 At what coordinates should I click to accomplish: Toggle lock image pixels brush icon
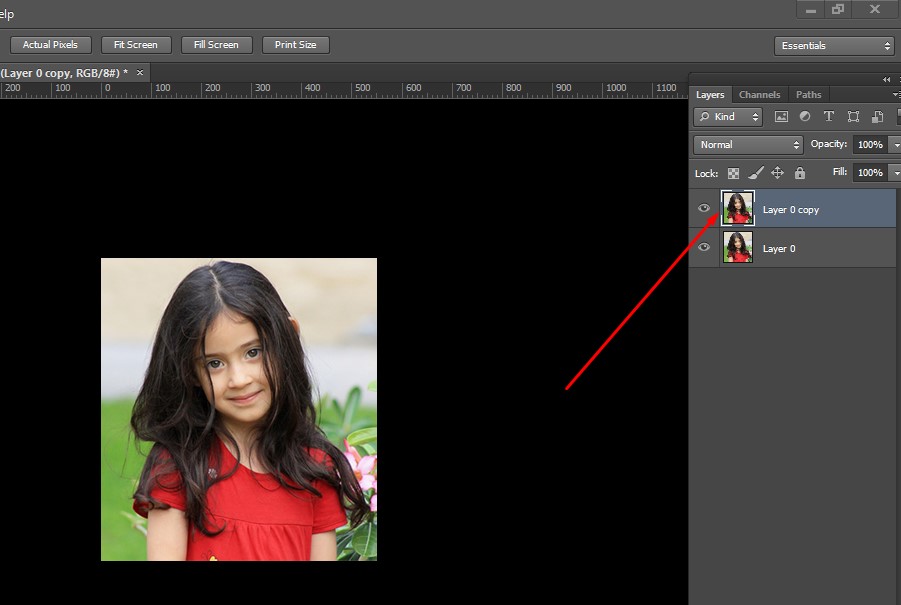click(x=756, y=173)
